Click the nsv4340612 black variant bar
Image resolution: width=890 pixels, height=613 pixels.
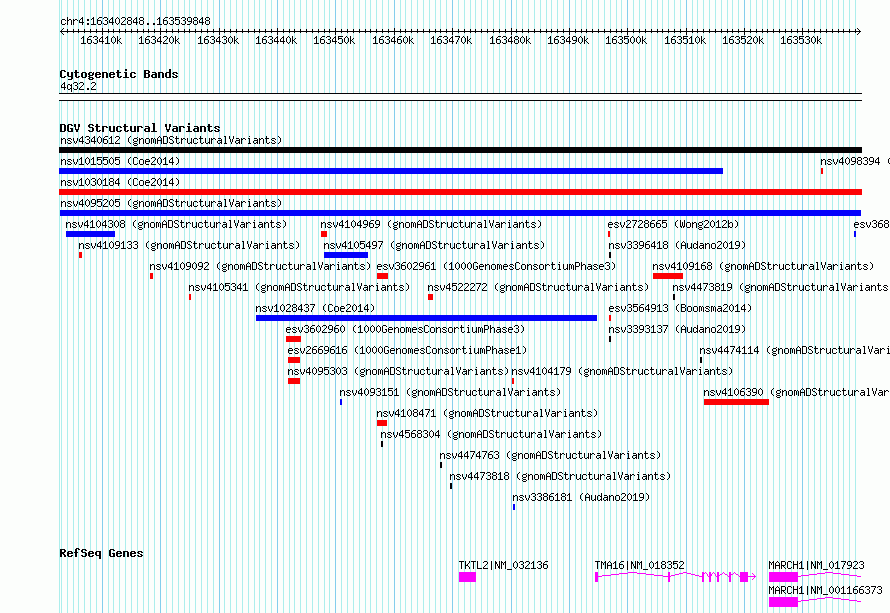460,150
